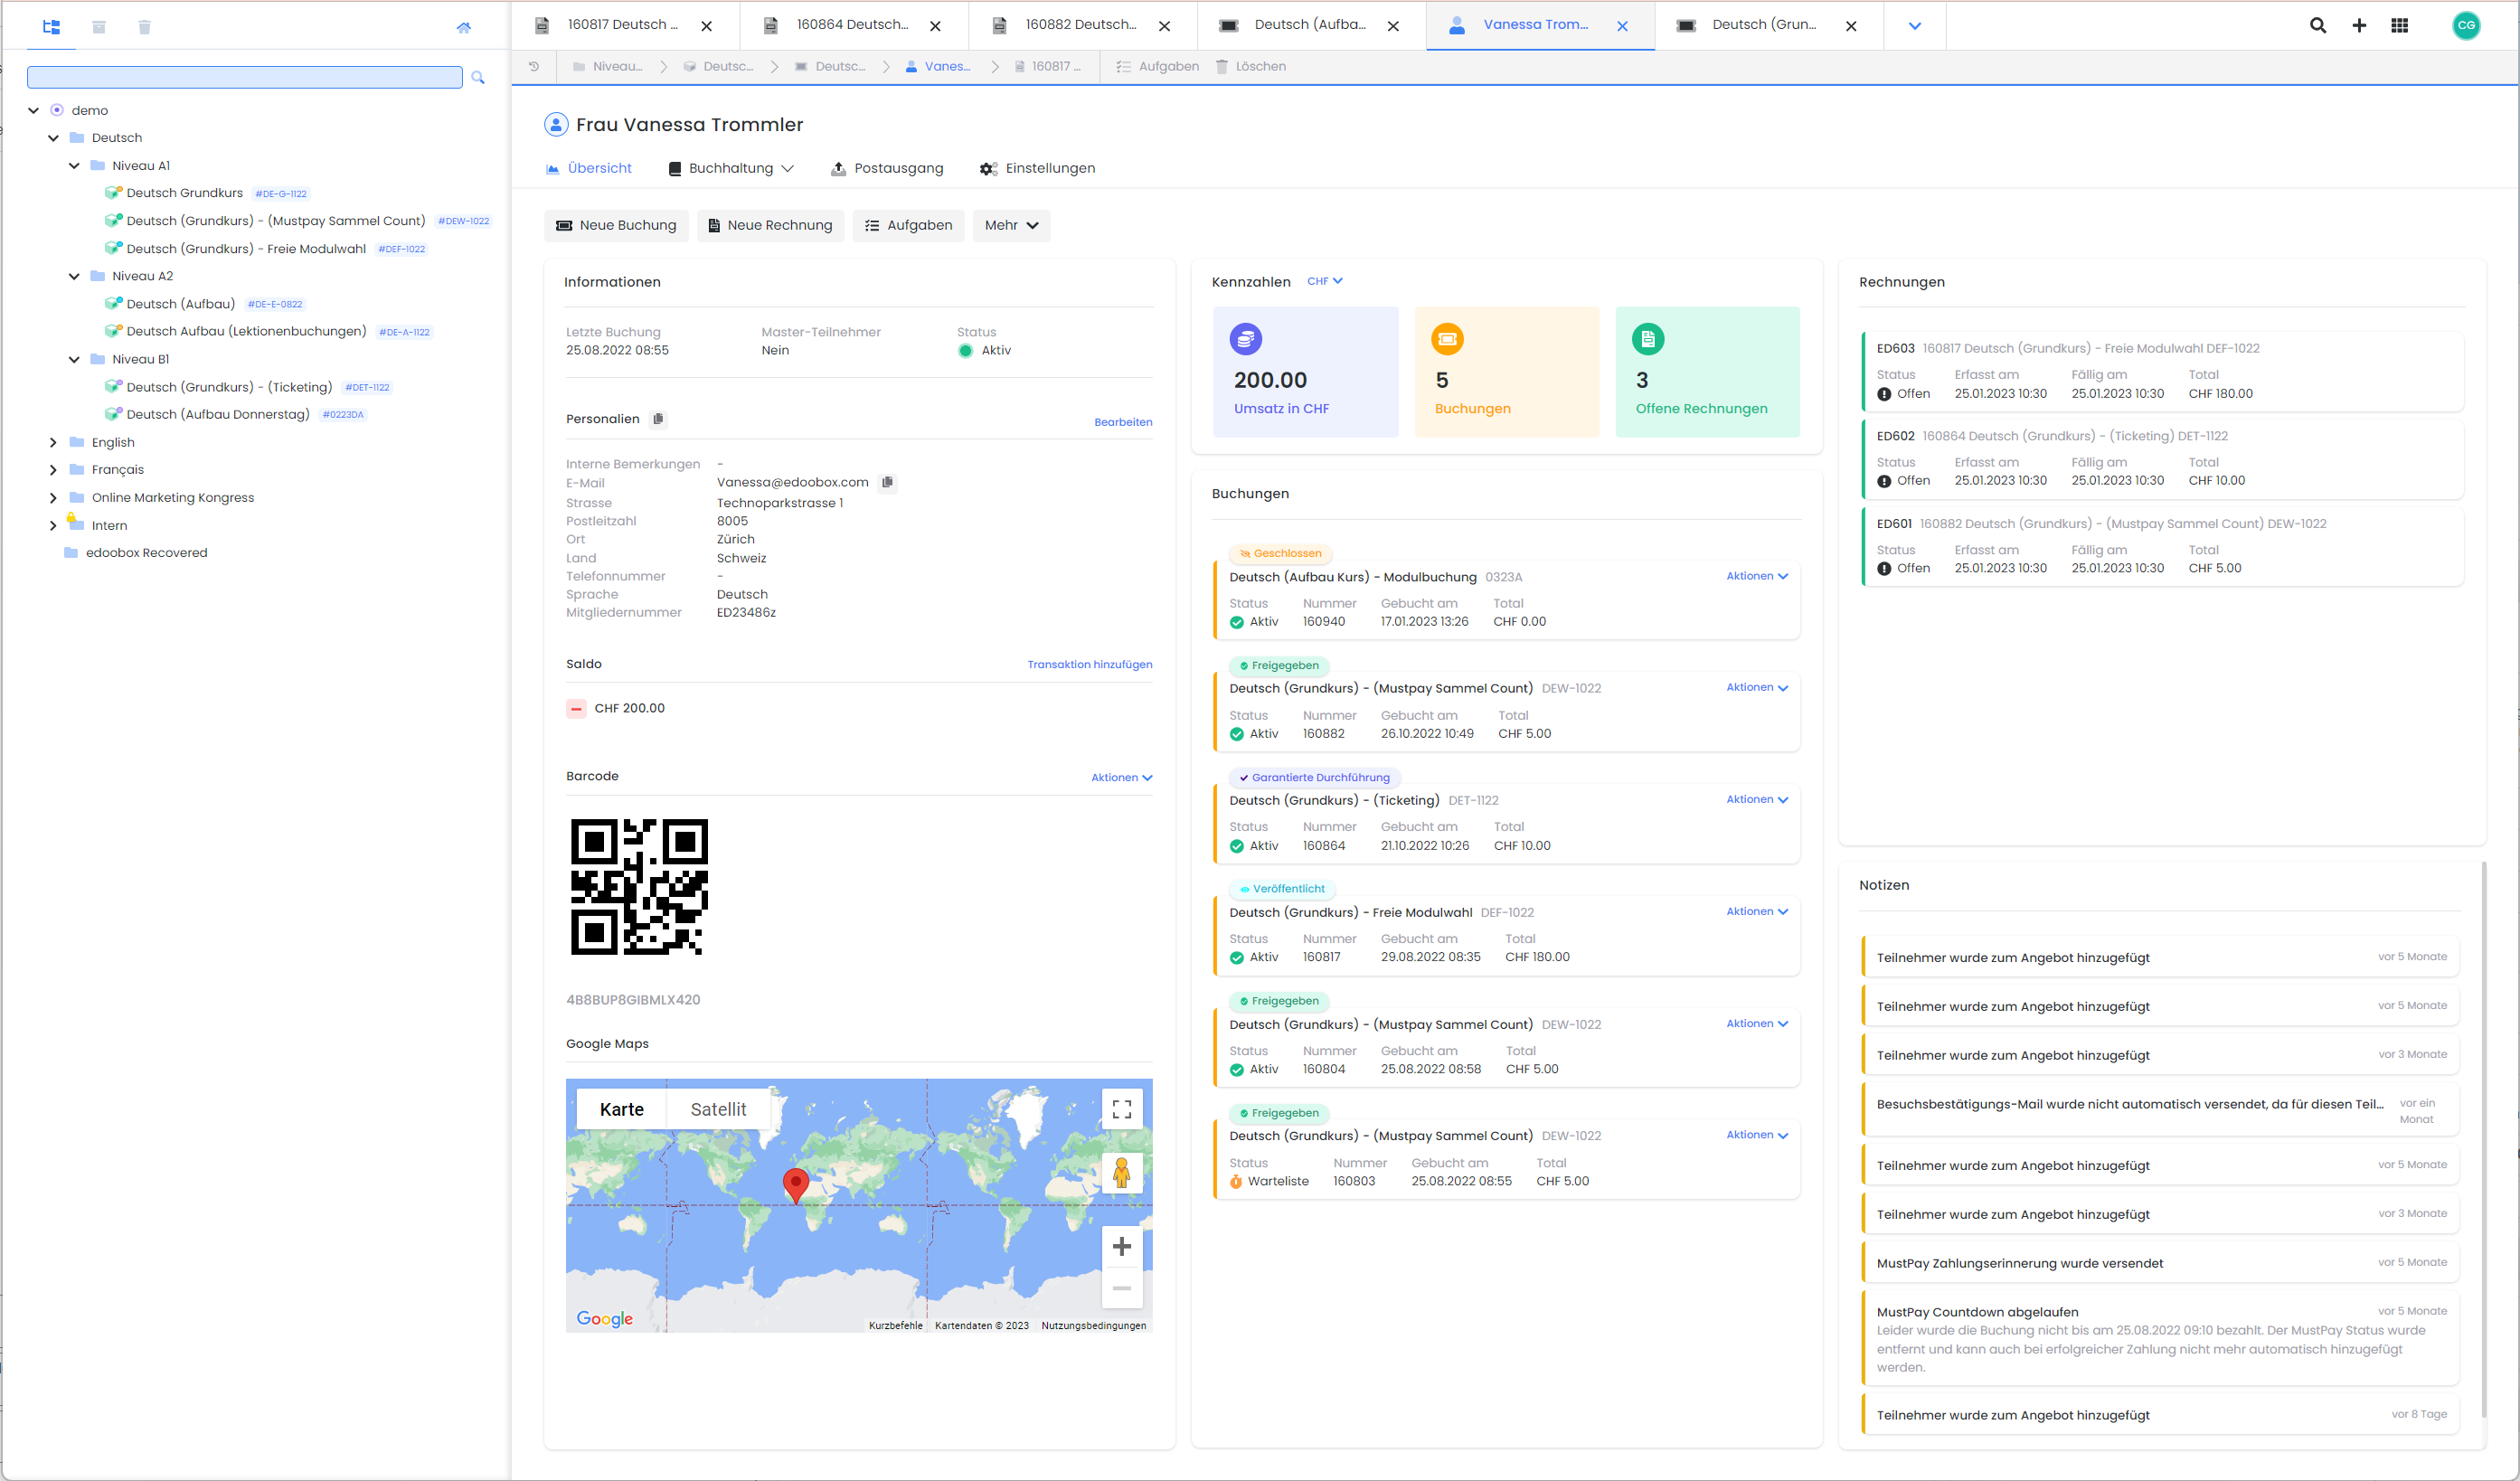Change currency via the CHF dropdown
This screenshot has height=1481, width=2520.
(1324, 281)
